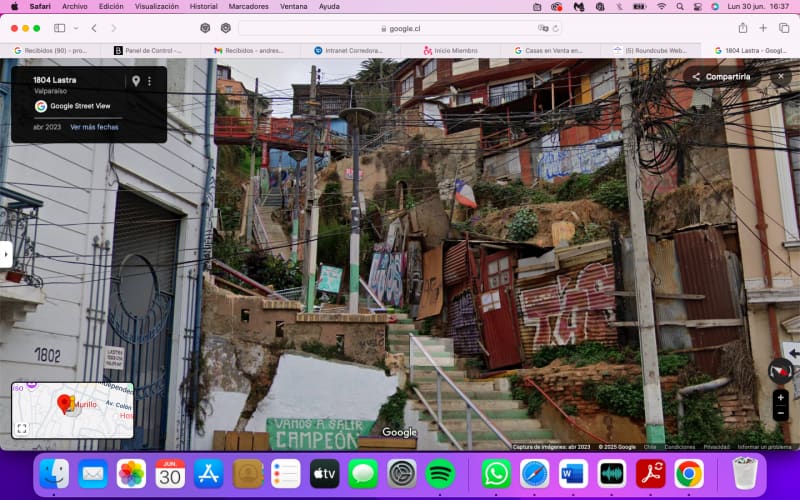Go back to previous page
Screen dimensions: 800x500
click(x=94, y=28)
